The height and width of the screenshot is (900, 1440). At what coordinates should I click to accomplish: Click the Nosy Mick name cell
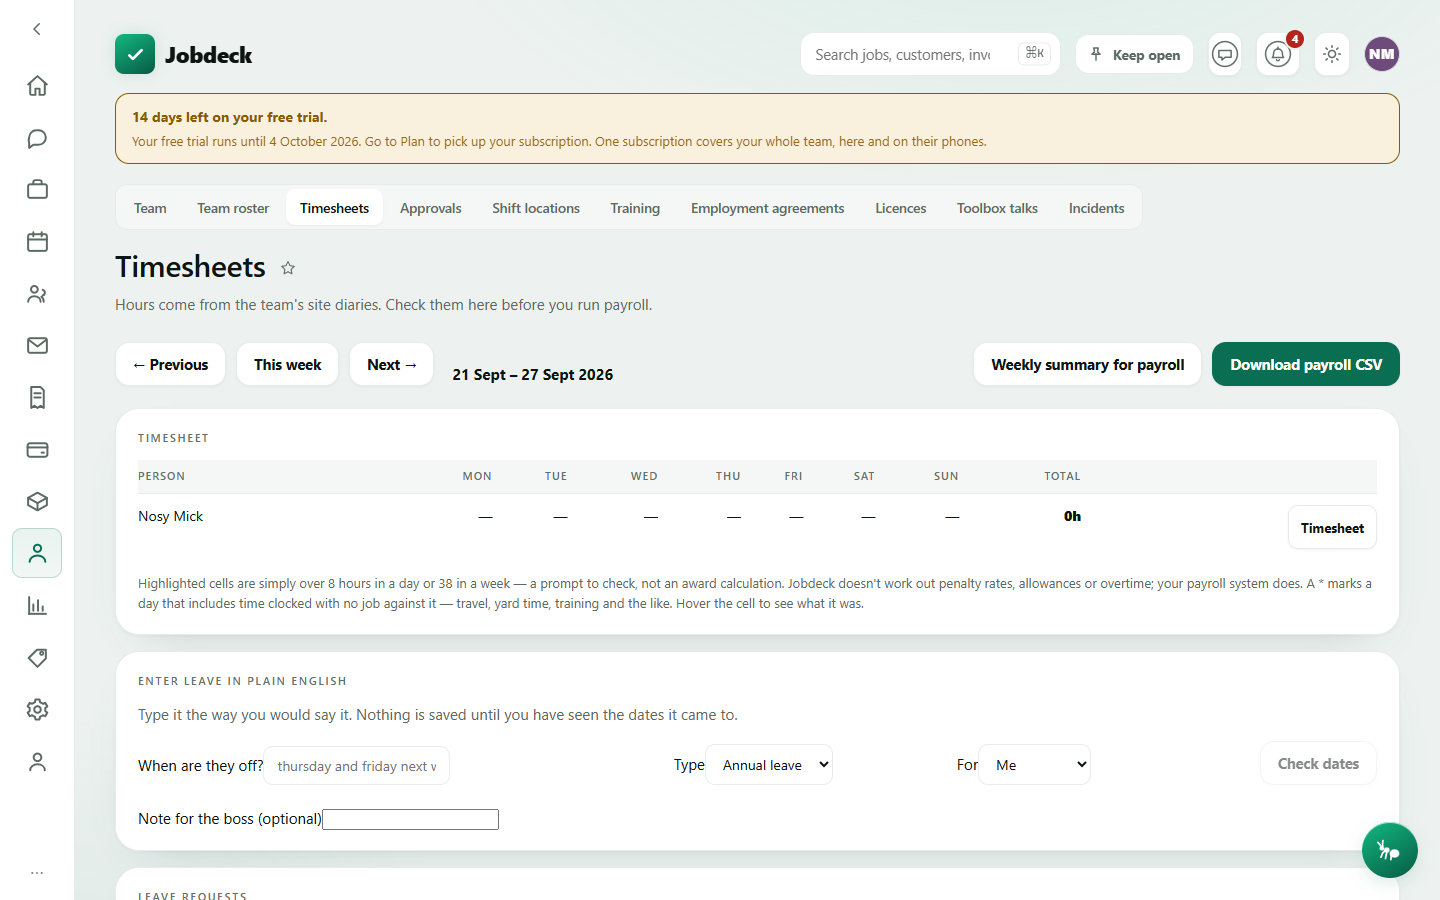(x=170, y=516)
